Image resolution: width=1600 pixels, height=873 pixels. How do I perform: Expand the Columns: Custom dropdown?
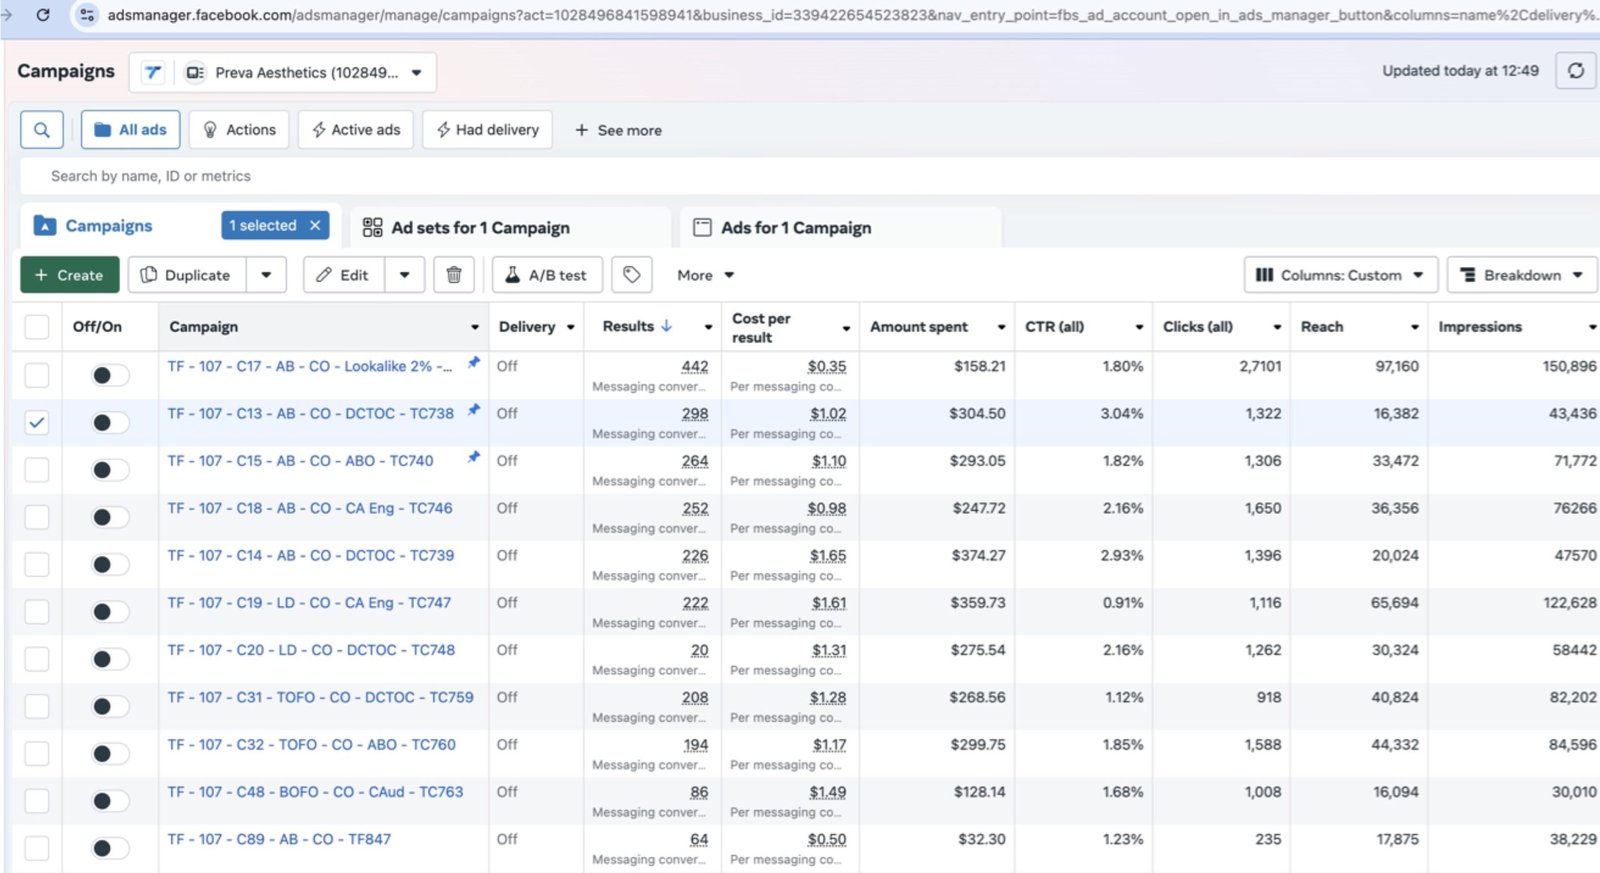[x=1340, y=275]
